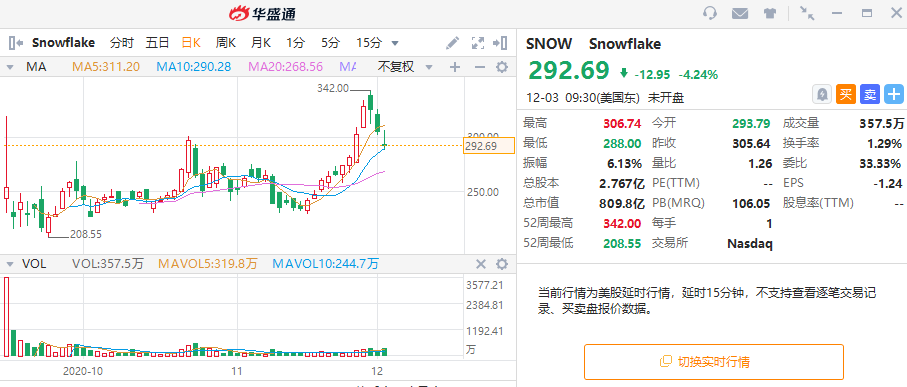Viewport: 907px width, 387px height.
Task: Click the Nasdaq exchange value
Action: pyautogui.click(x=749, y=244)
